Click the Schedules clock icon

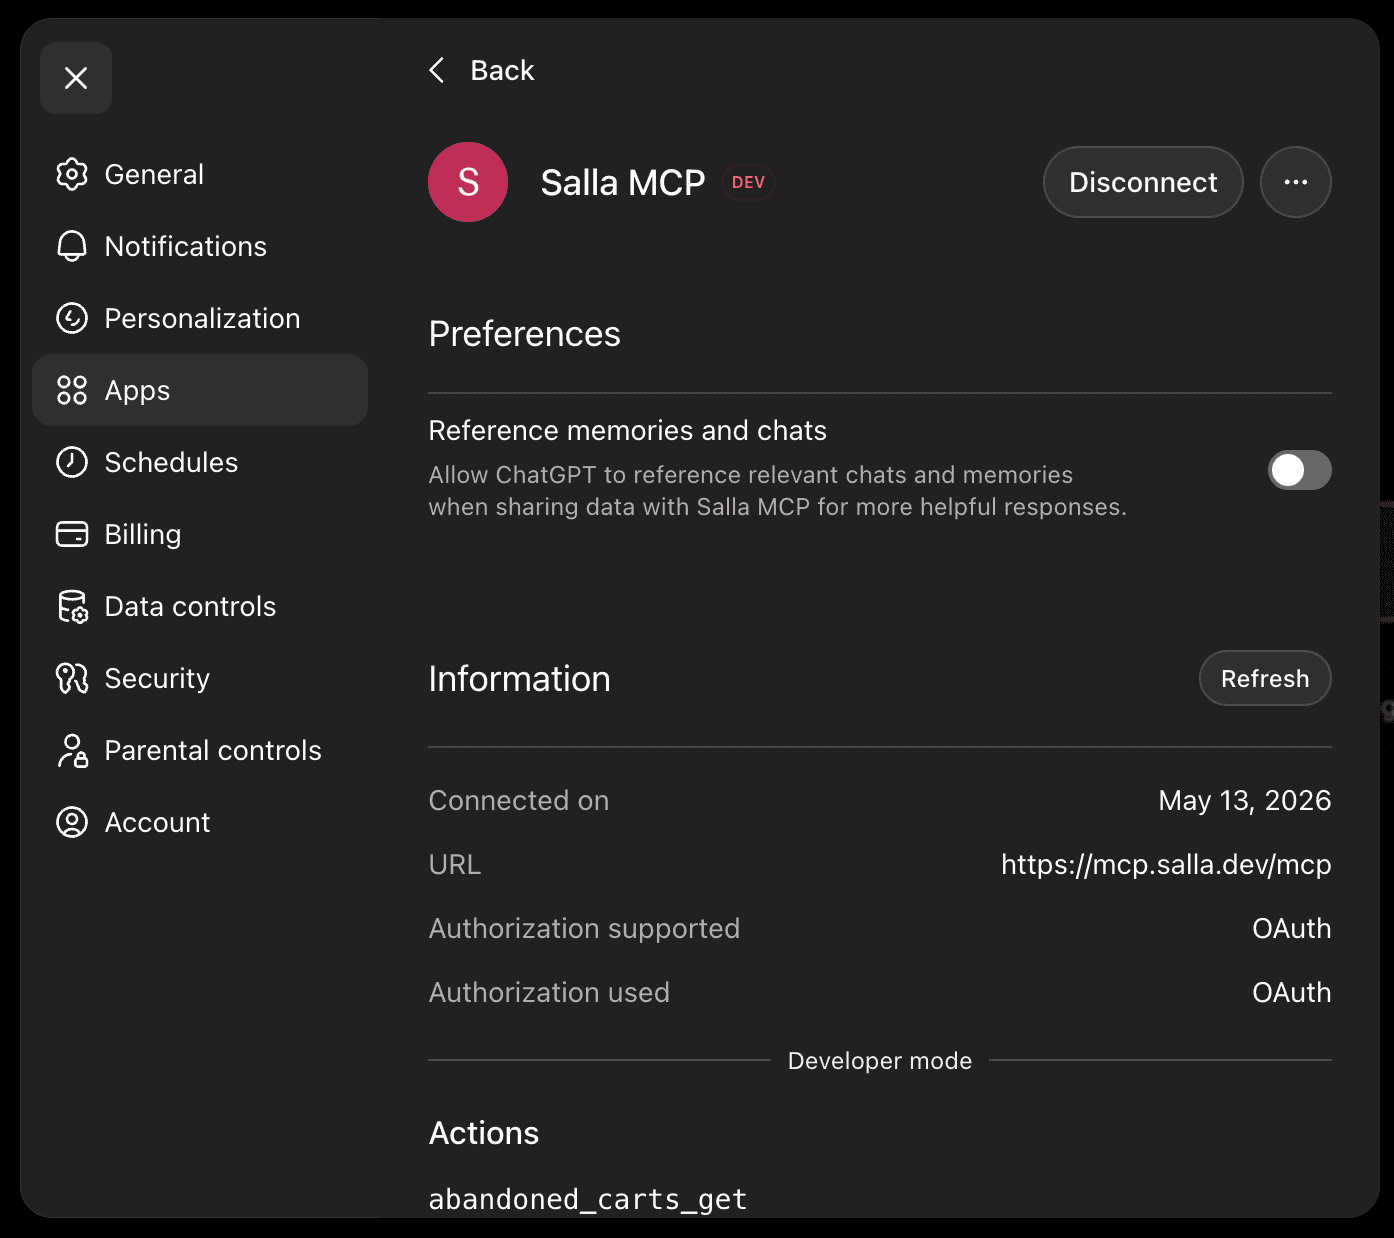point(72,462)
